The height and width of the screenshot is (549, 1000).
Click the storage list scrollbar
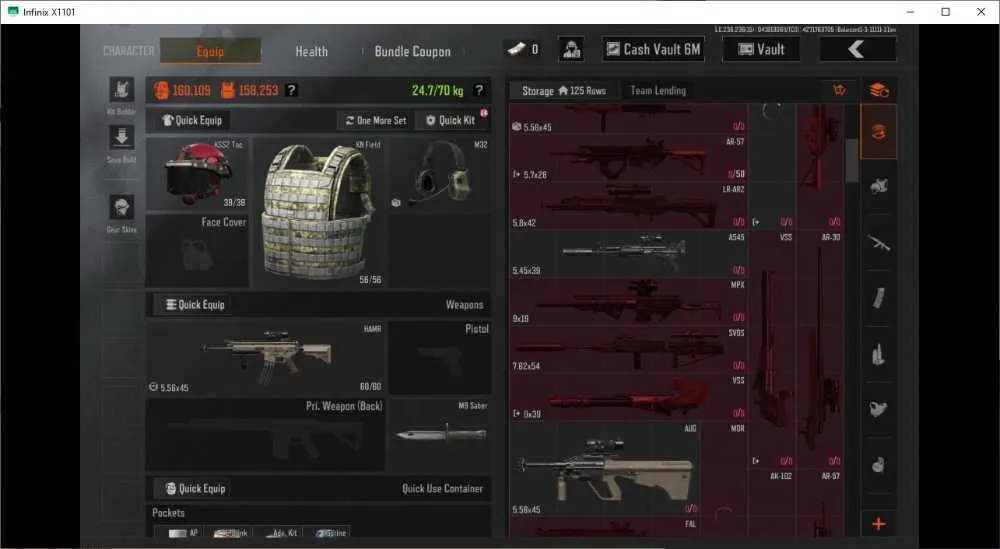coord(851,161)
